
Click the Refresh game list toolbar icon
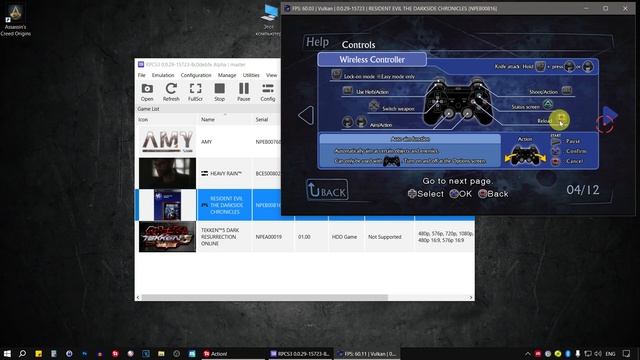click(x=171, y=92)
